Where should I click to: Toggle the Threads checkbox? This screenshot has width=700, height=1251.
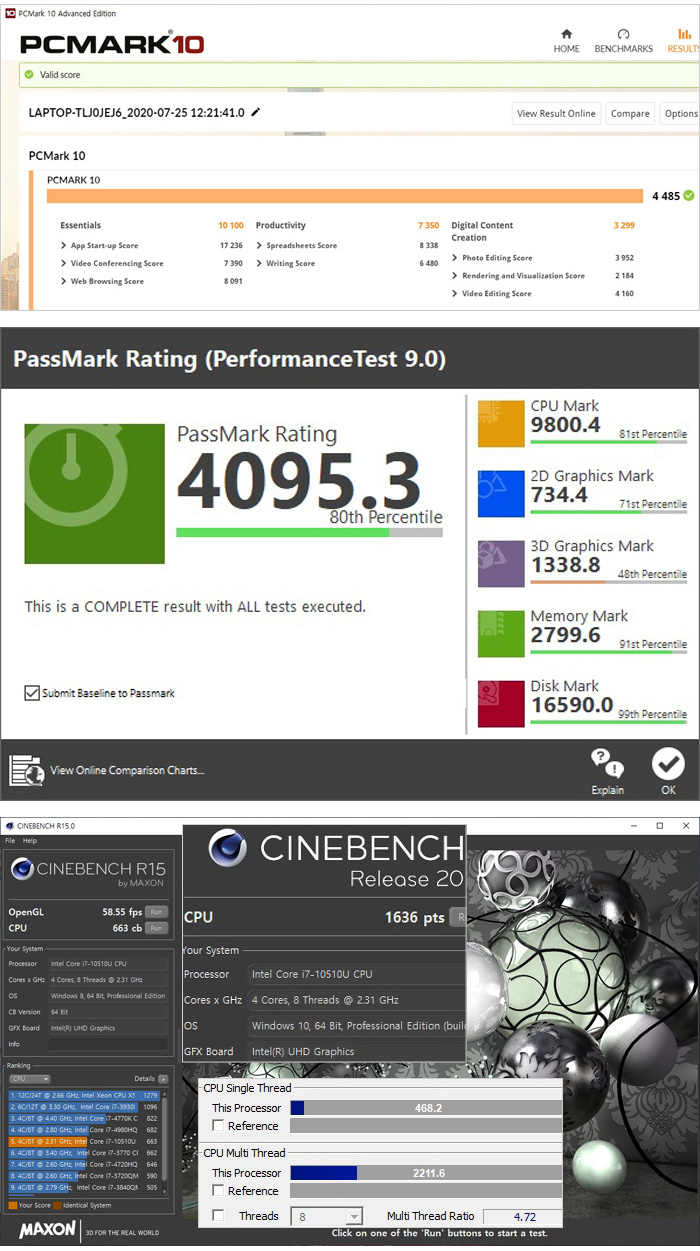click(x=219, y=1216)
